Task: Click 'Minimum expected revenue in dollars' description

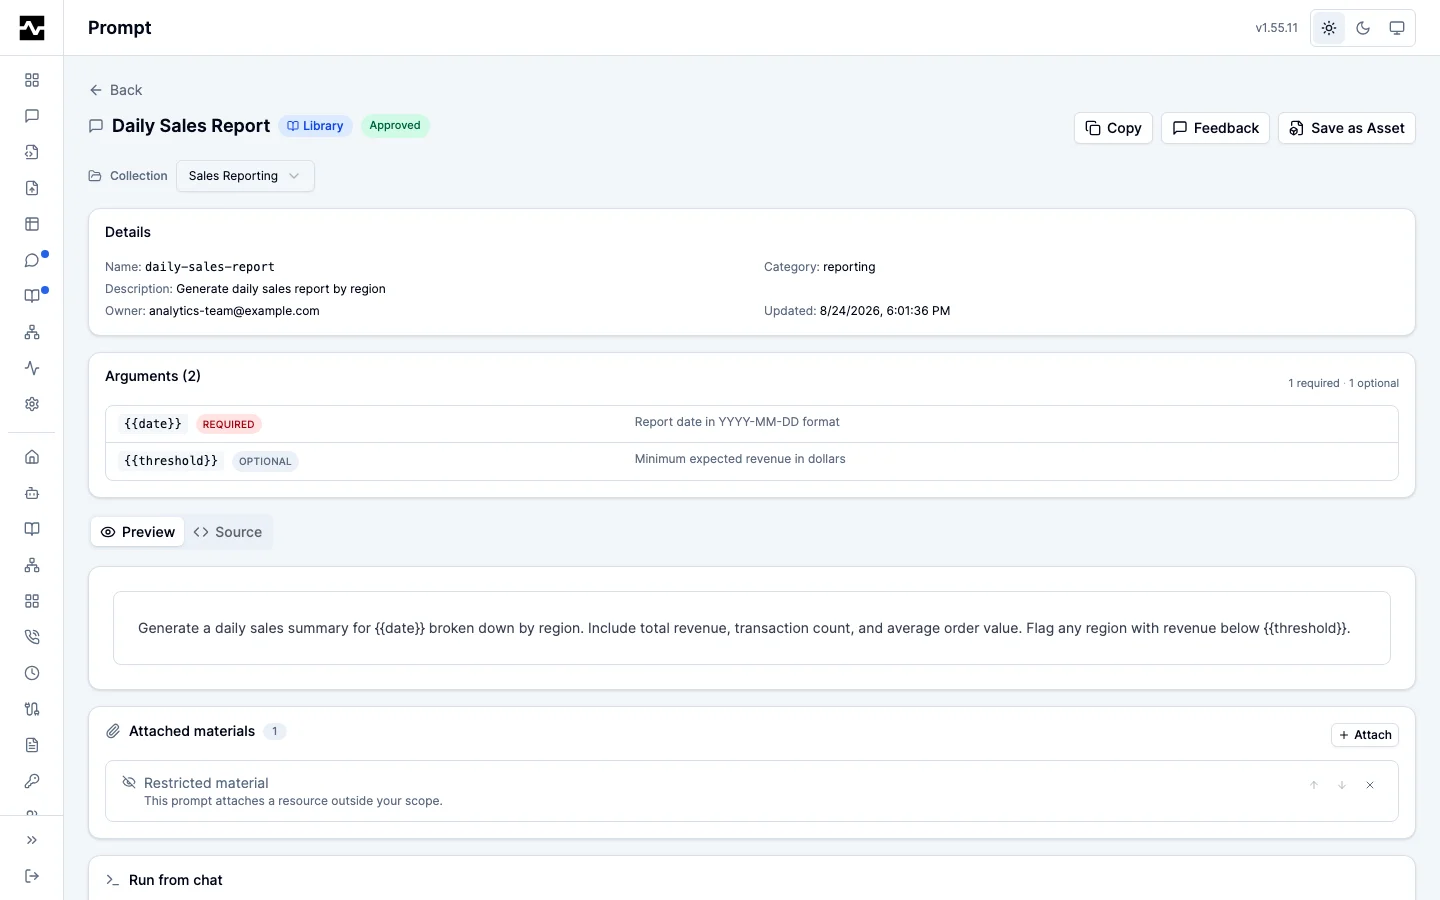Action: point(740,459)
